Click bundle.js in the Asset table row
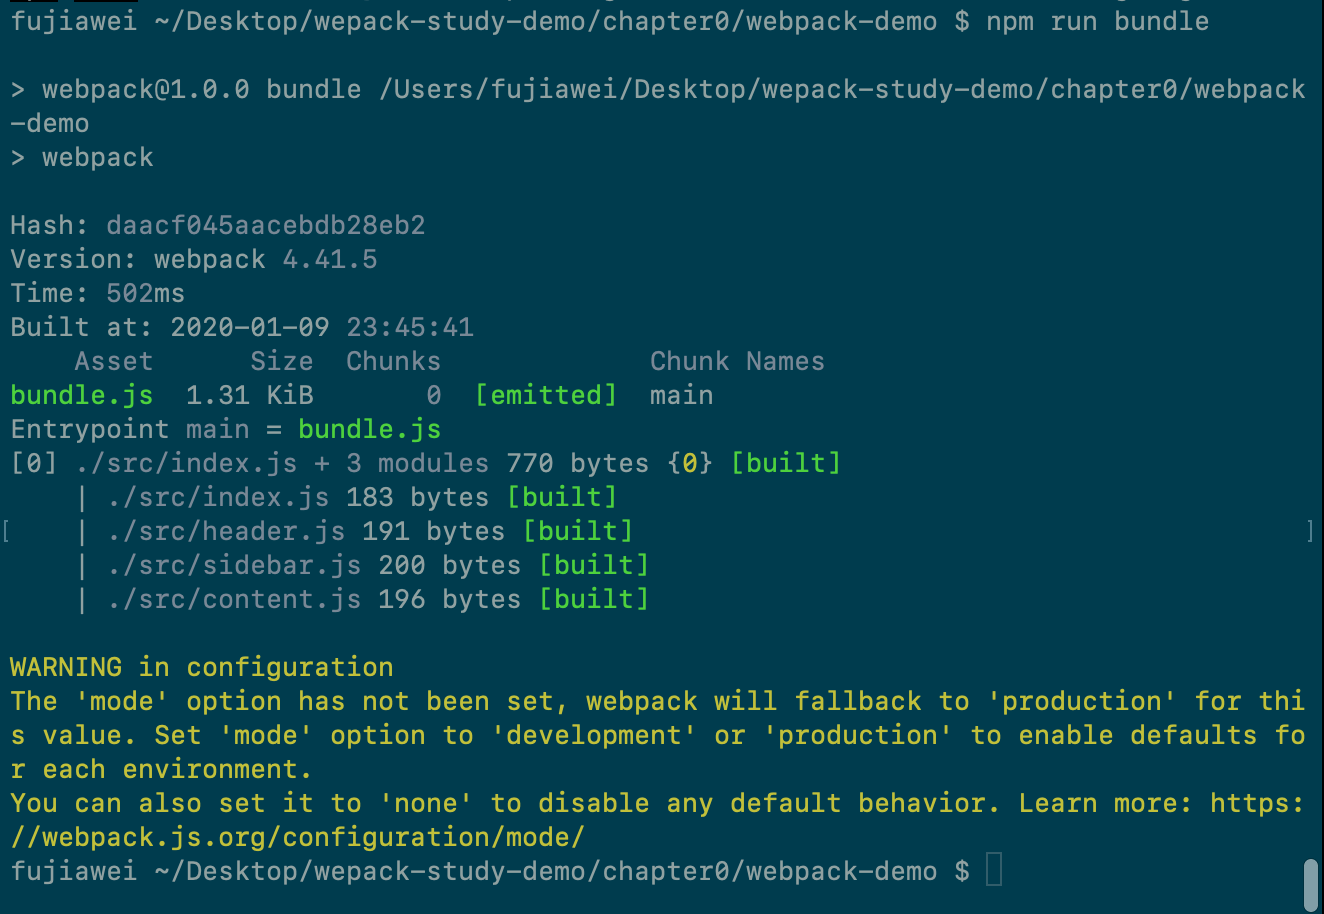The image size is (1324, 914). (81, 395)
